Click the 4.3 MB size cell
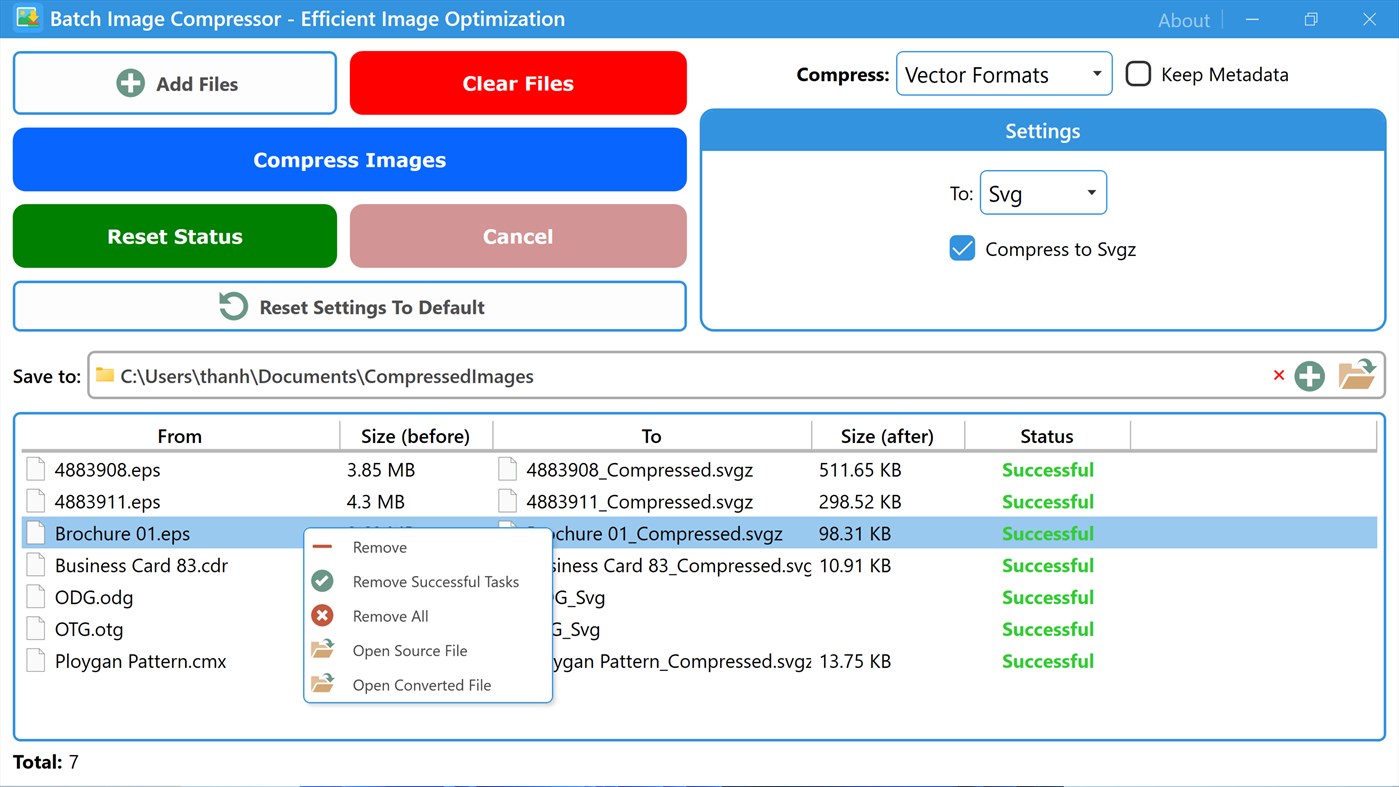This screenshot has height=787, width=1399. [376, 502]
